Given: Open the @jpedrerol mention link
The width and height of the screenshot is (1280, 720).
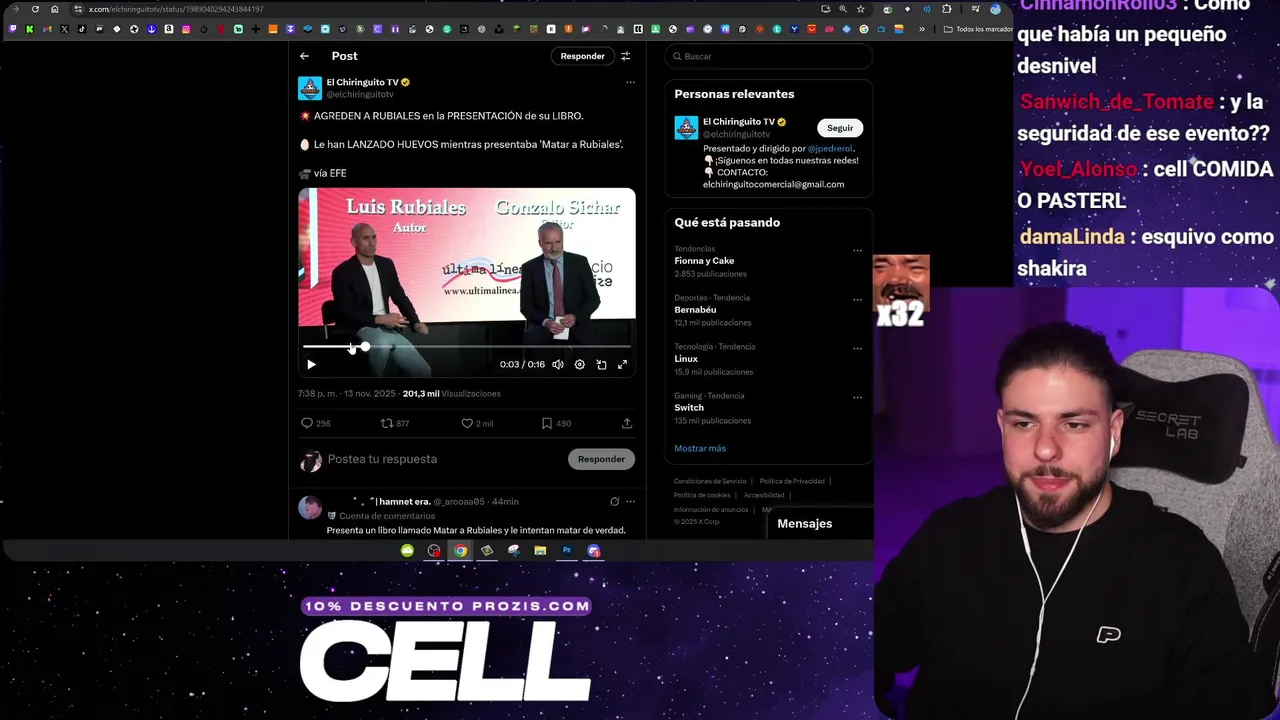Looking at the screenshot, I should tap(830, 148).
